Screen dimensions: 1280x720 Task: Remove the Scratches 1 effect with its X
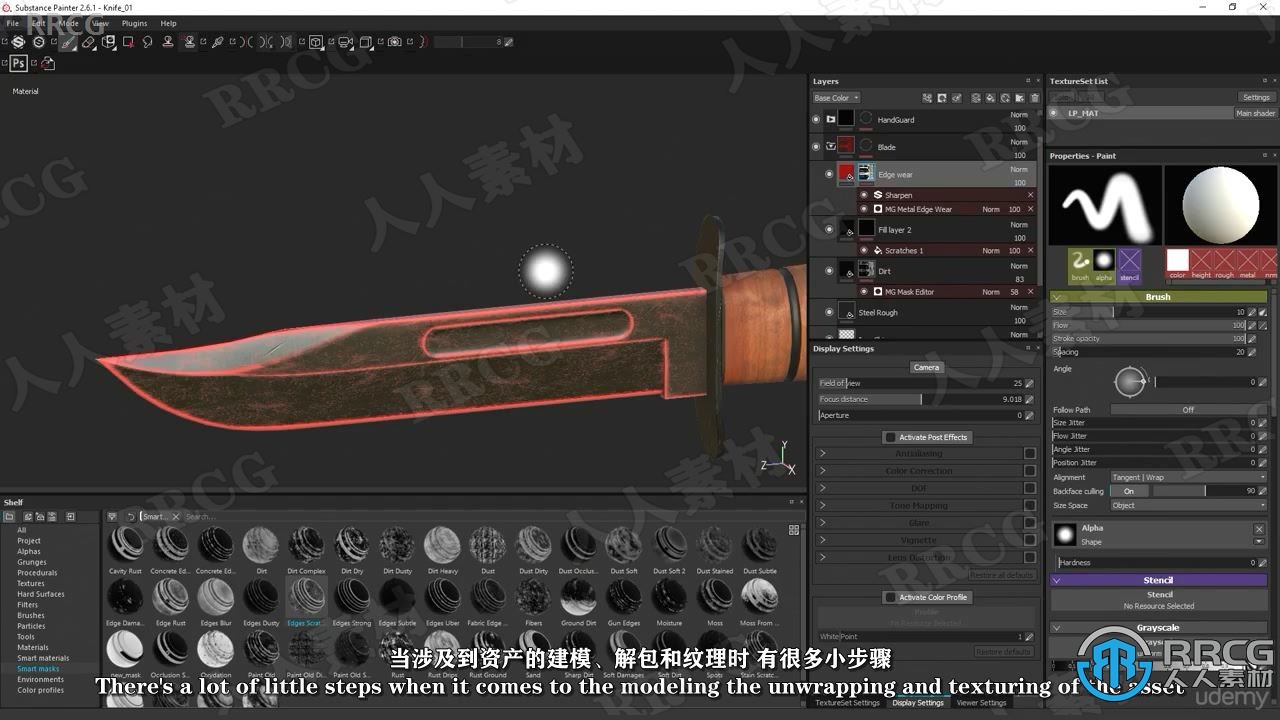click(1031, 251)
